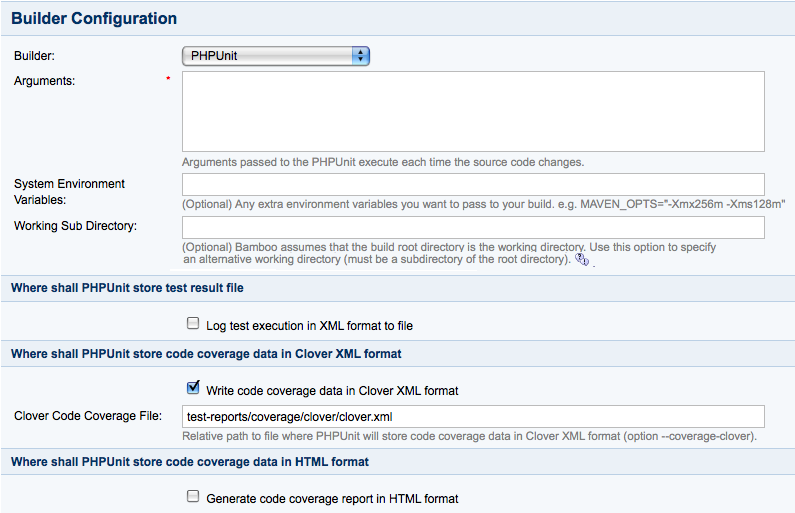The image size is (795, 513).
Task: Open the PHPUnit builder dropdown
Action: 276,56
